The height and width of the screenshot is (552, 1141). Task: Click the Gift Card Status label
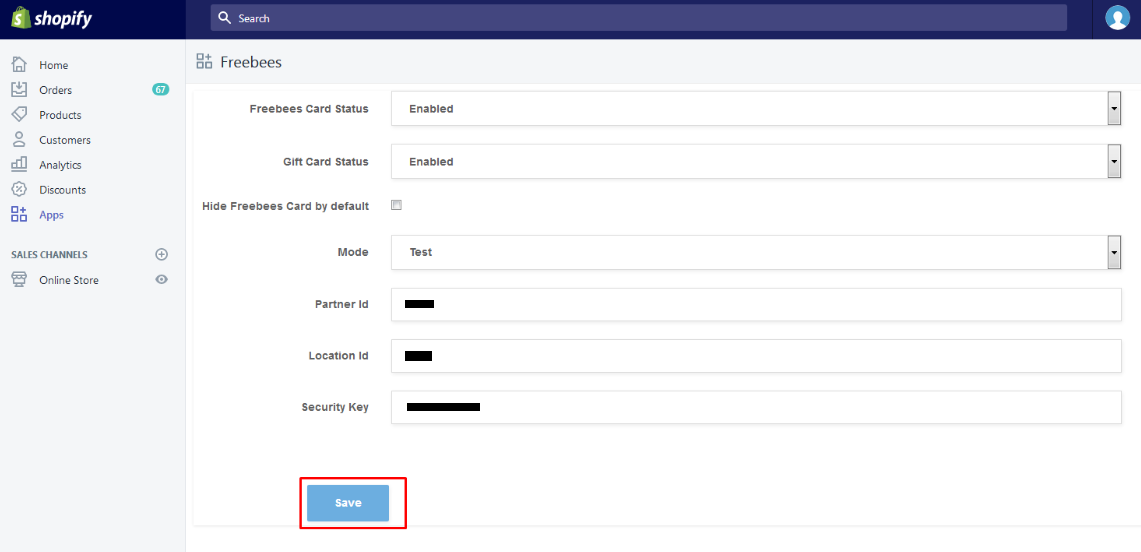click(326, 161)
